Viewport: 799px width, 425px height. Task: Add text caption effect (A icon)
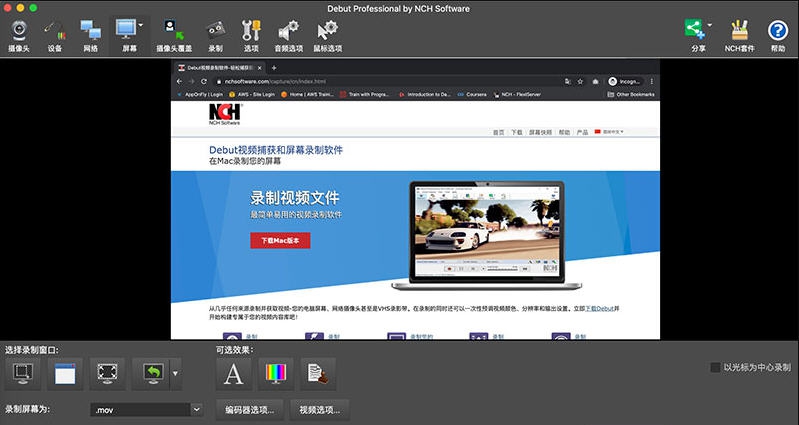pos(233,375)
